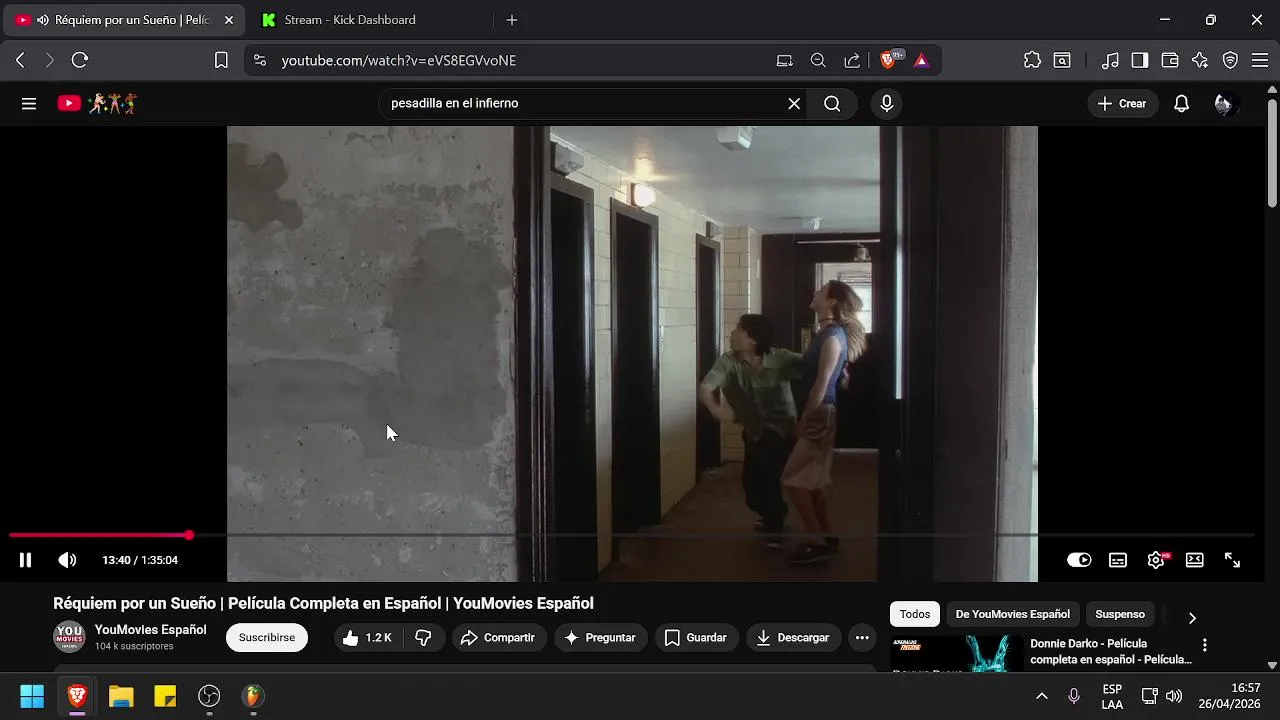Click the red playhead scrubber dot
1280x720 pixels.
tap(189, 535)
